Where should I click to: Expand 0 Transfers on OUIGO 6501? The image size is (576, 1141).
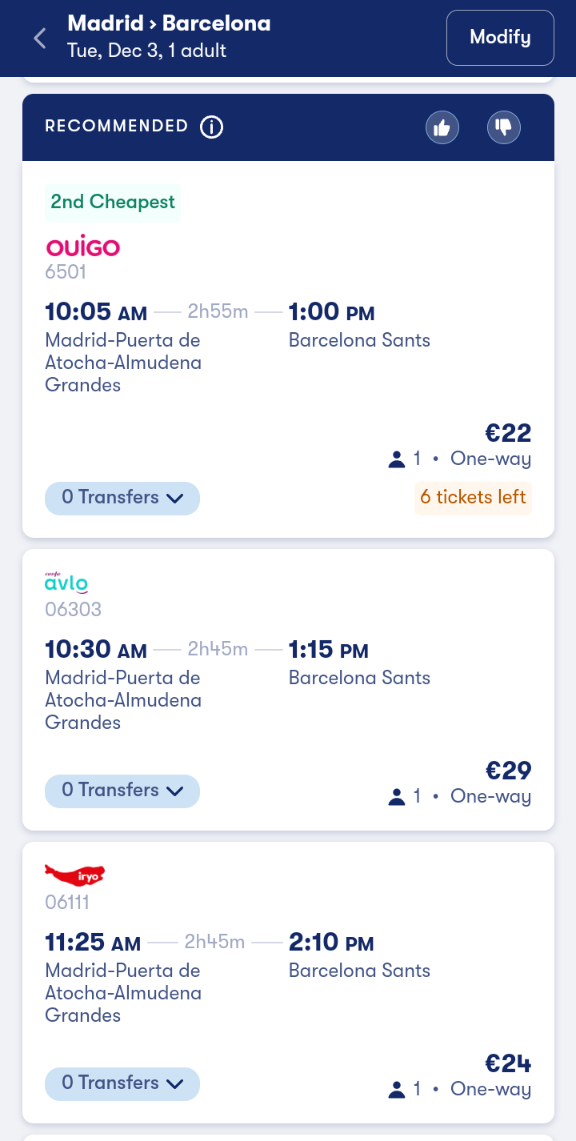pos(122,498)
